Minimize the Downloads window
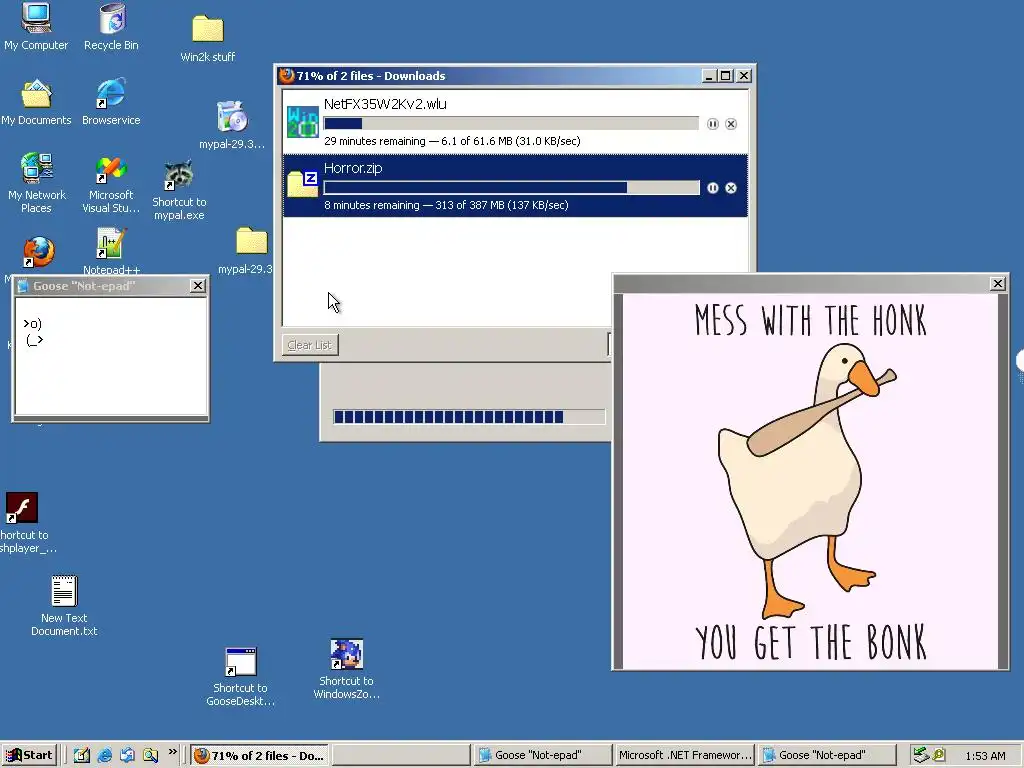 [x=710, y=76]
